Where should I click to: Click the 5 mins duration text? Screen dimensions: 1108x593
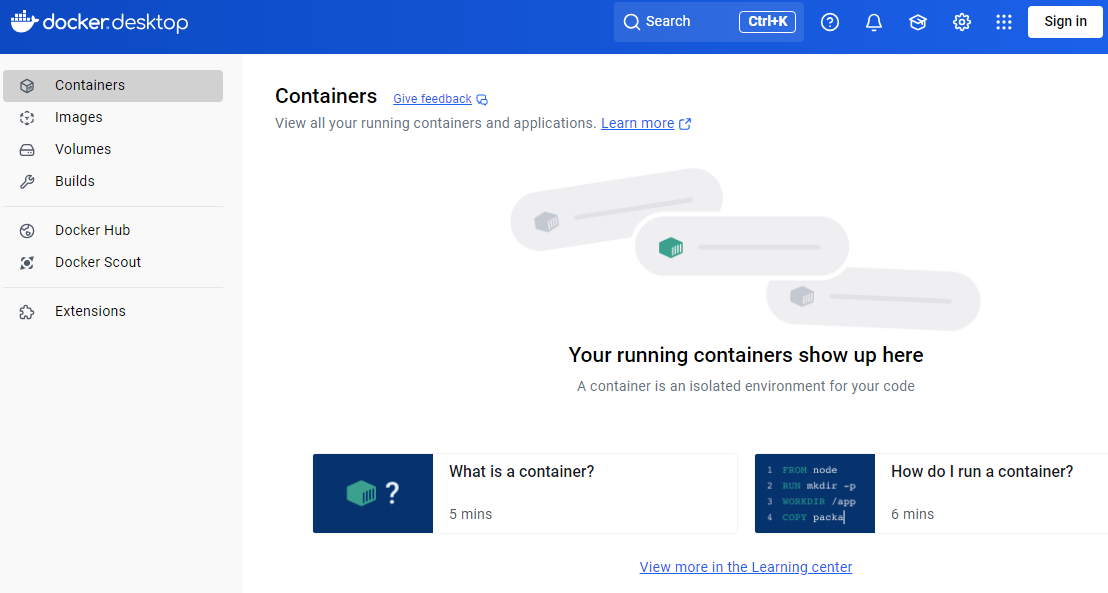tap(471, 514)
